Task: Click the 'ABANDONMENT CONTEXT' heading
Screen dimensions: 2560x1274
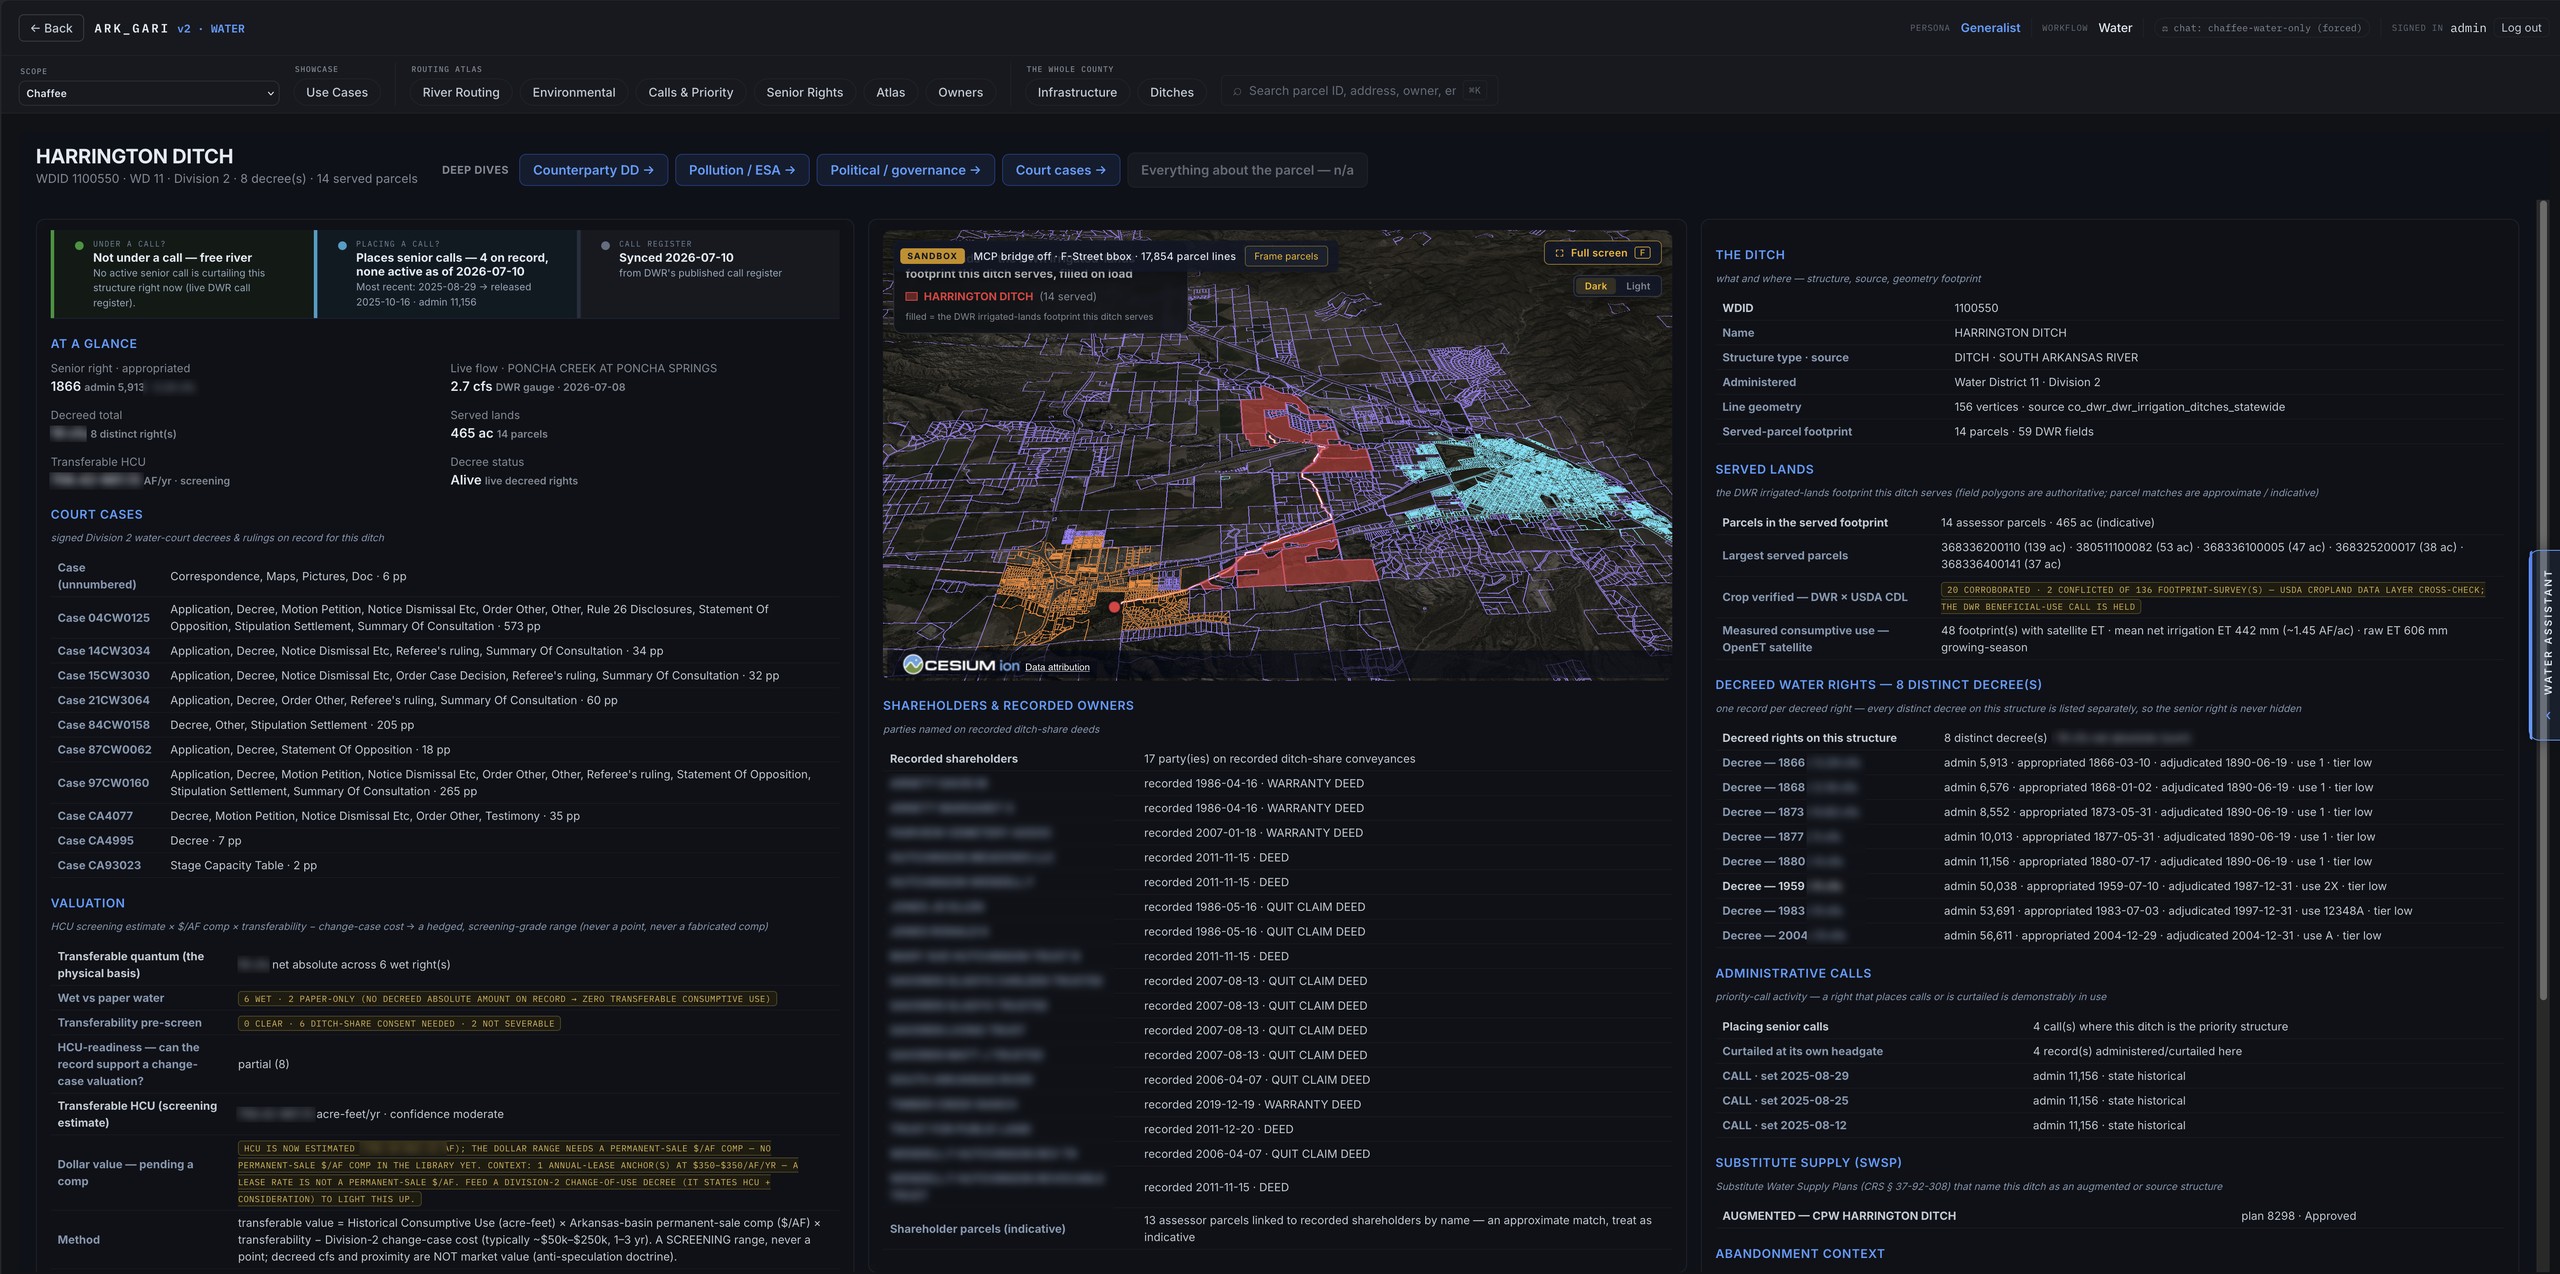Action: (1800, 1253)
